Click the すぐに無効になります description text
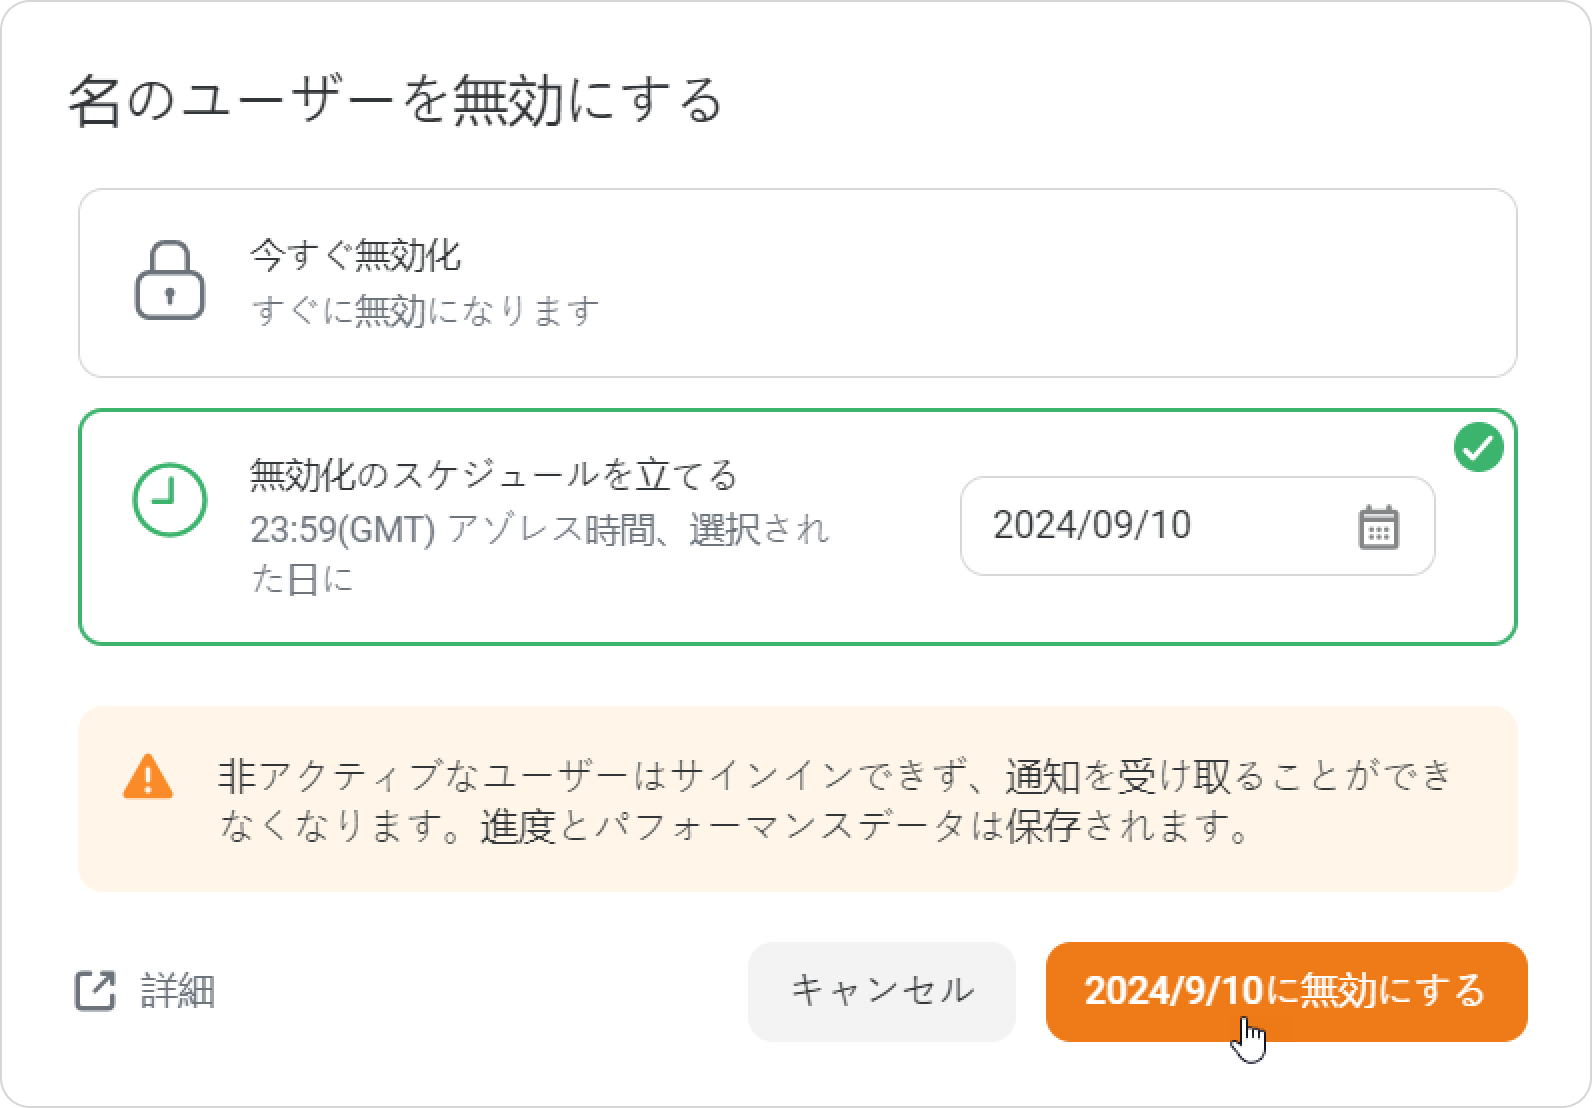 coord(425,311)
